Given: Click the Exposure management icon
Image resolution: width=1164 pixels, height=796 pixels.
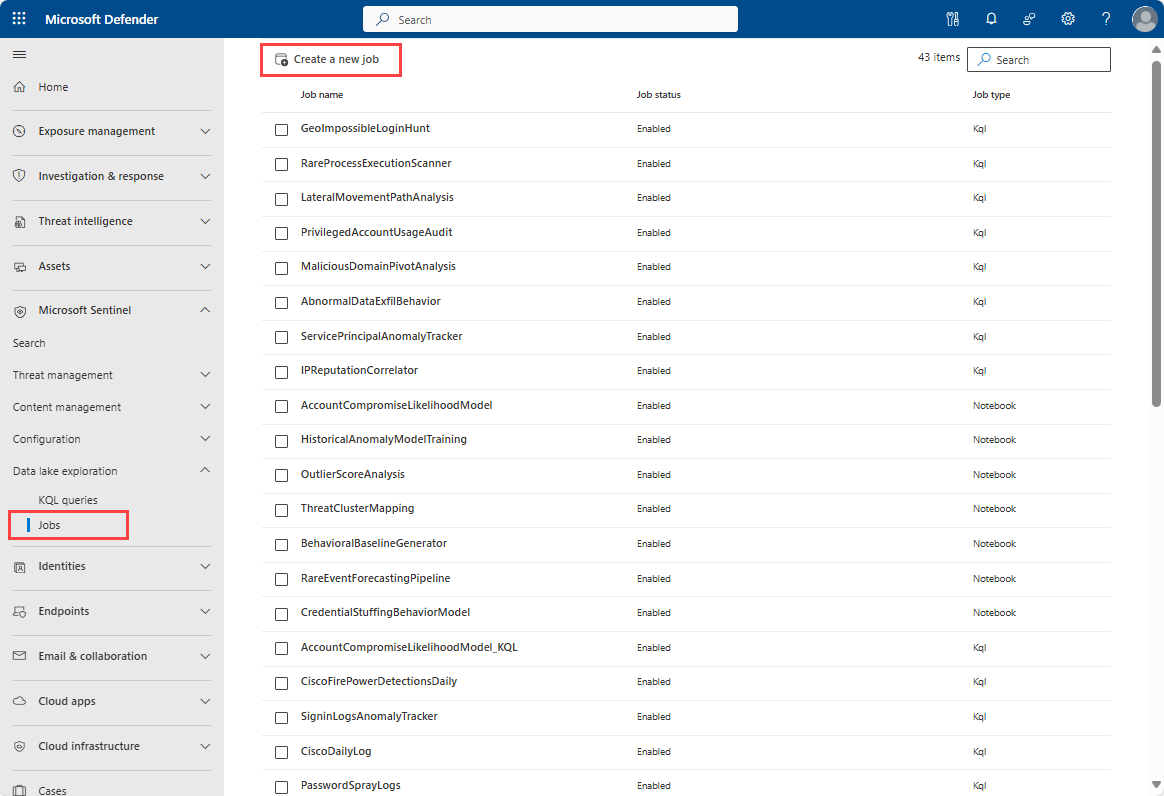Looking at the screenshot, I should [20, 131].
